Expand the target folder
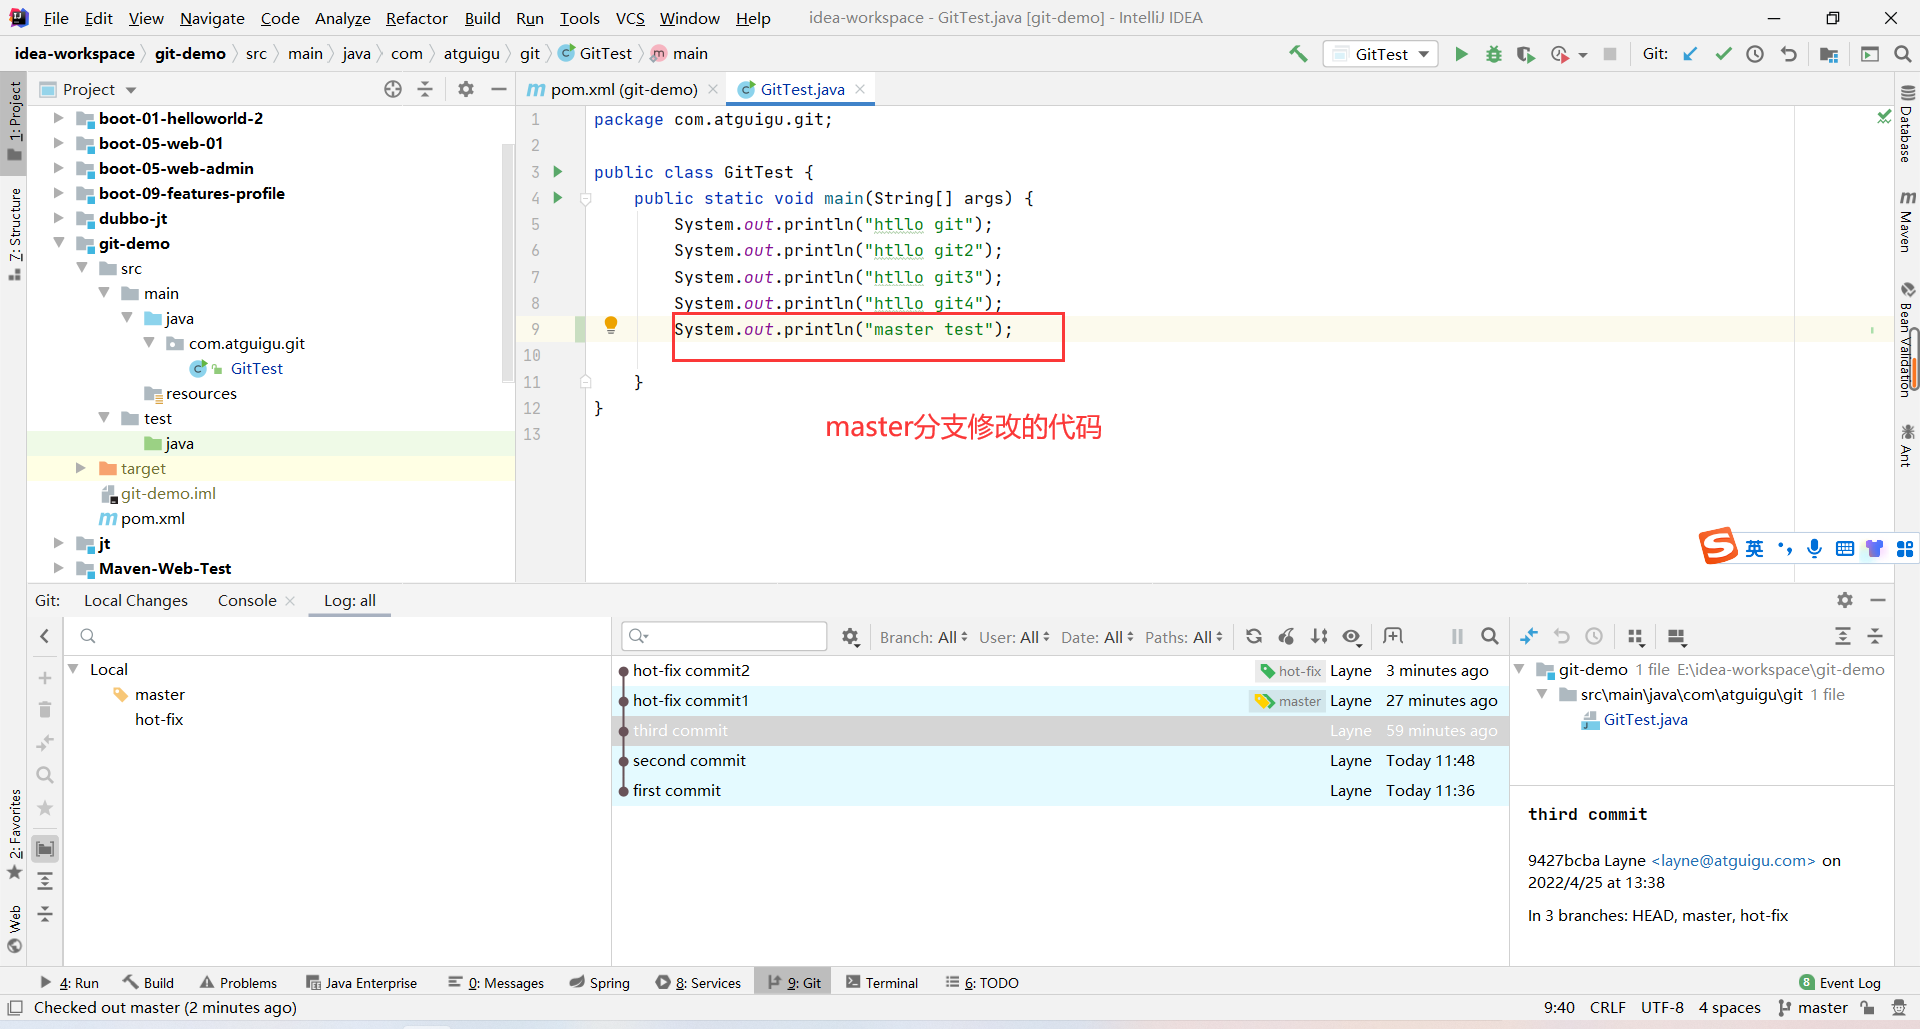The height and width of the screenshot is (1029, 1920). [81, 468]
